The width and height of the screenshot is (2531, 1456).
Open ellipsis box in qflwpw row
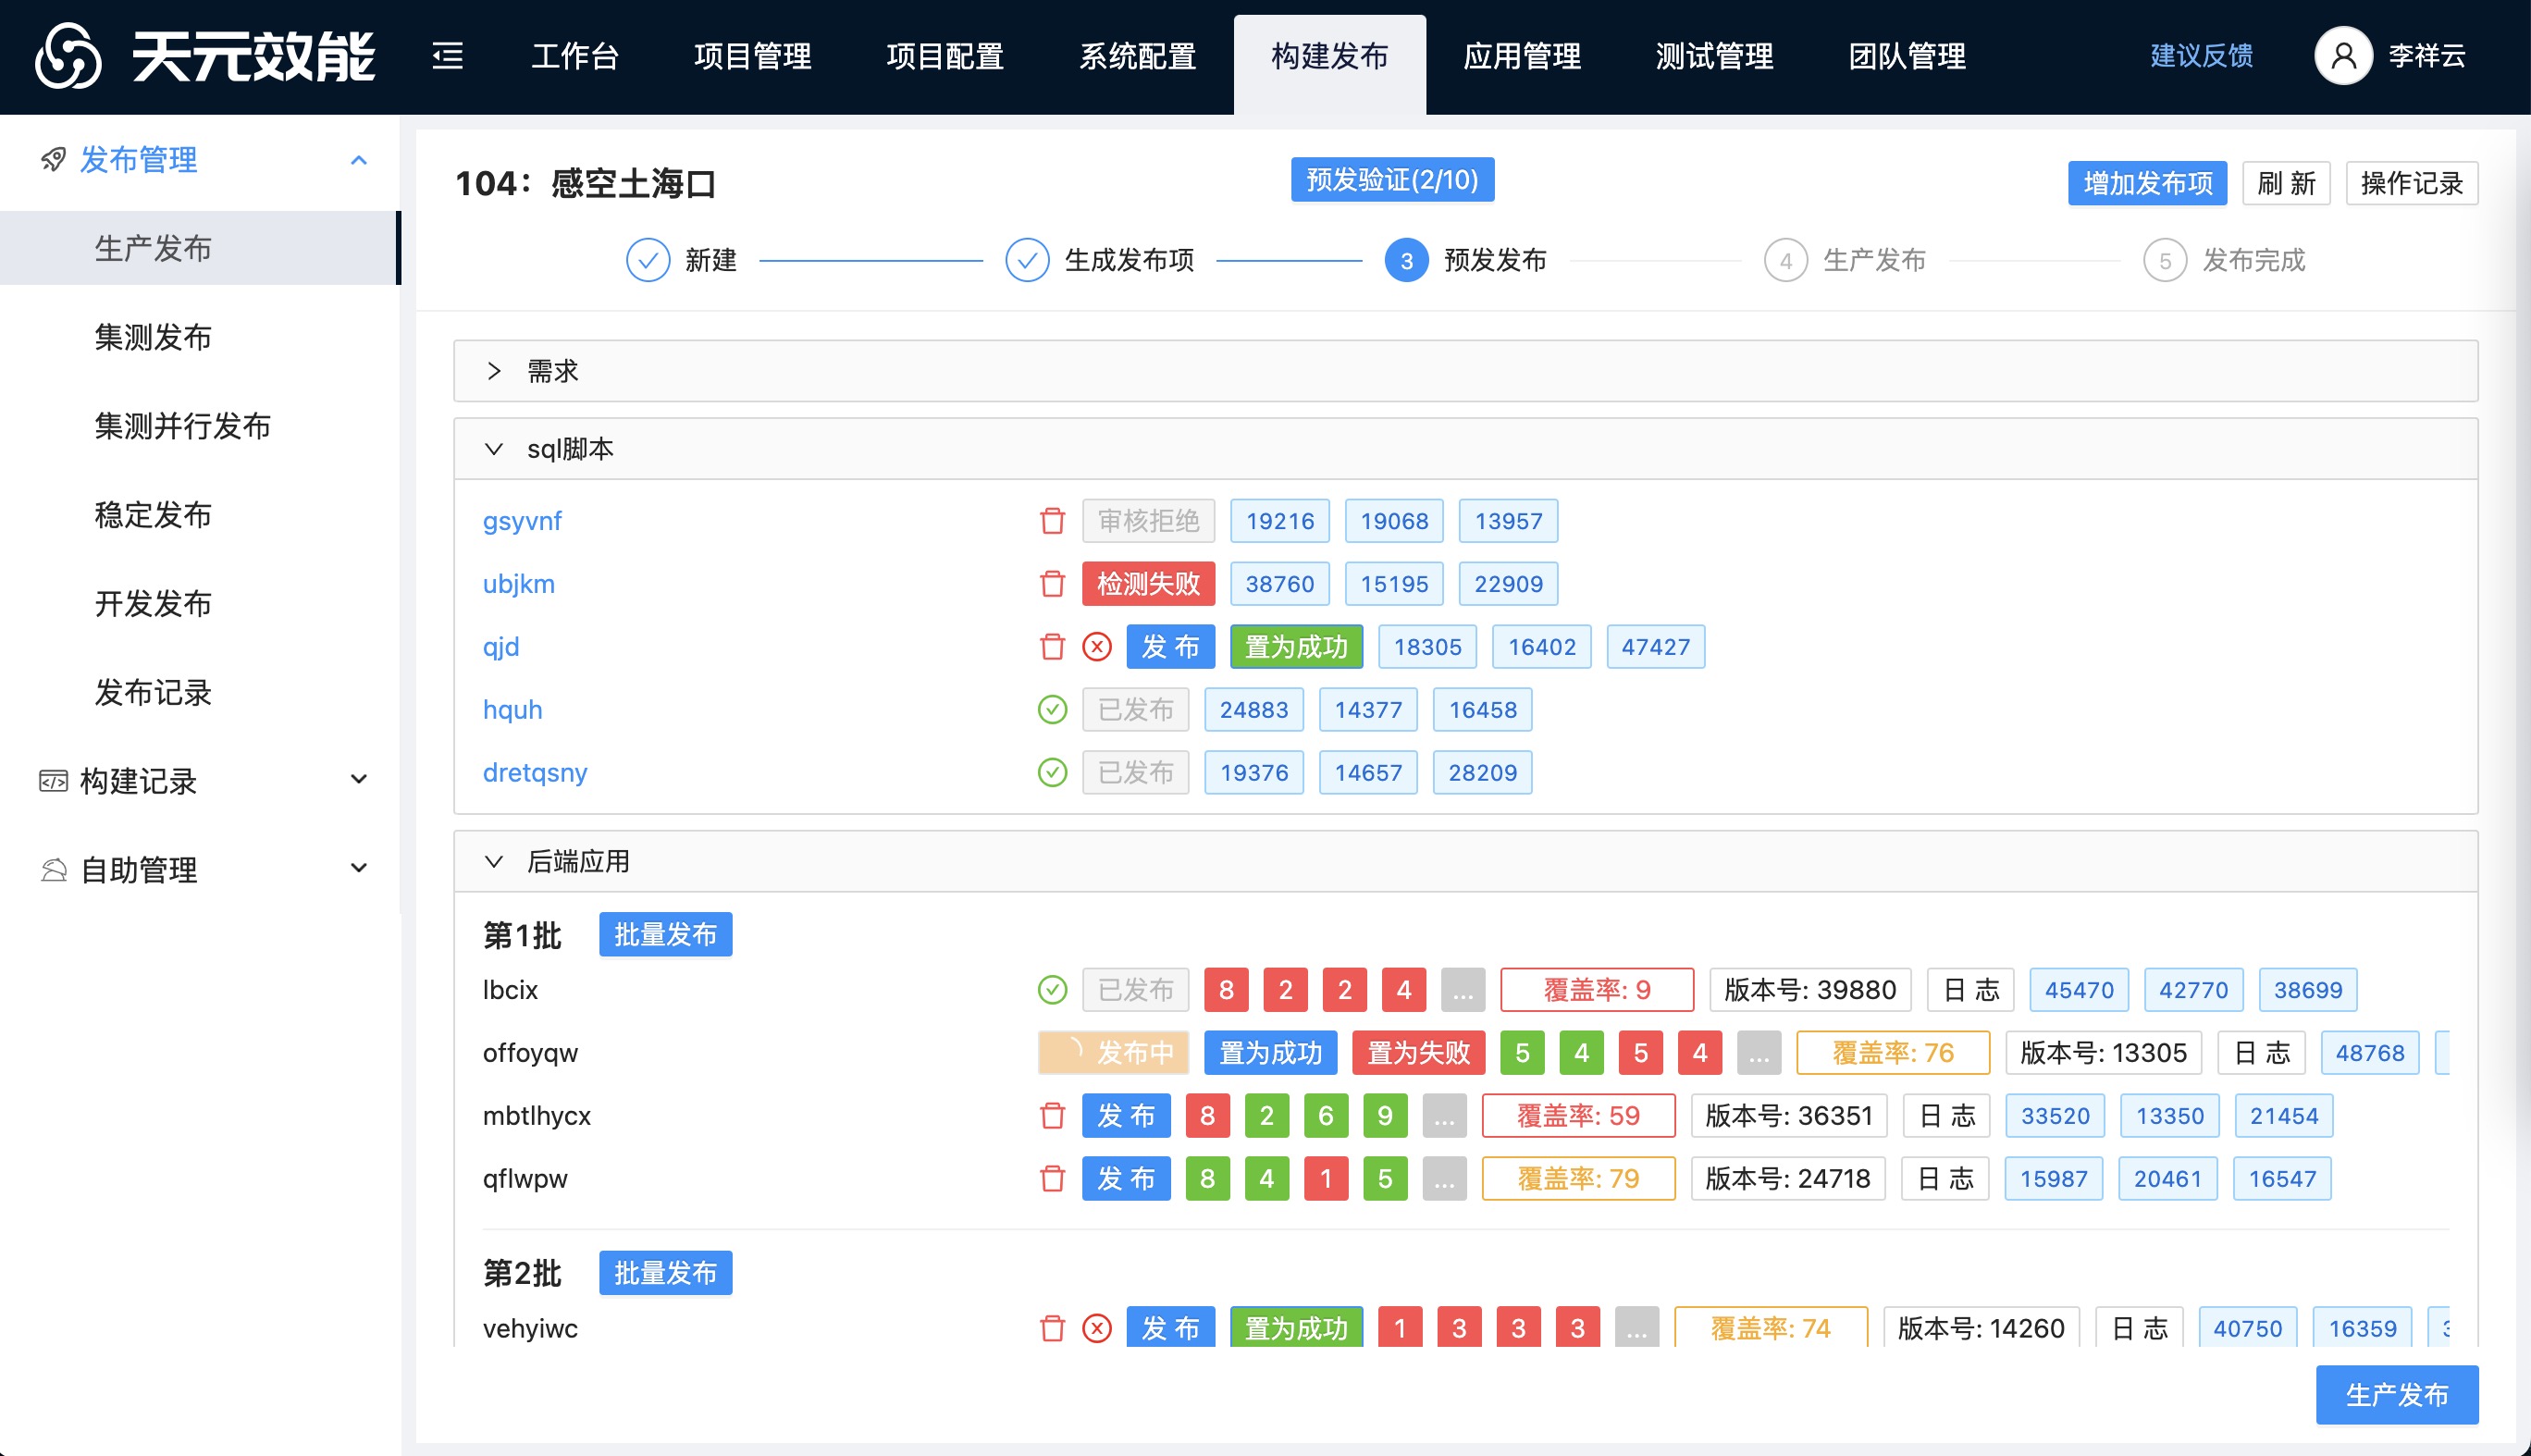1444,1179
